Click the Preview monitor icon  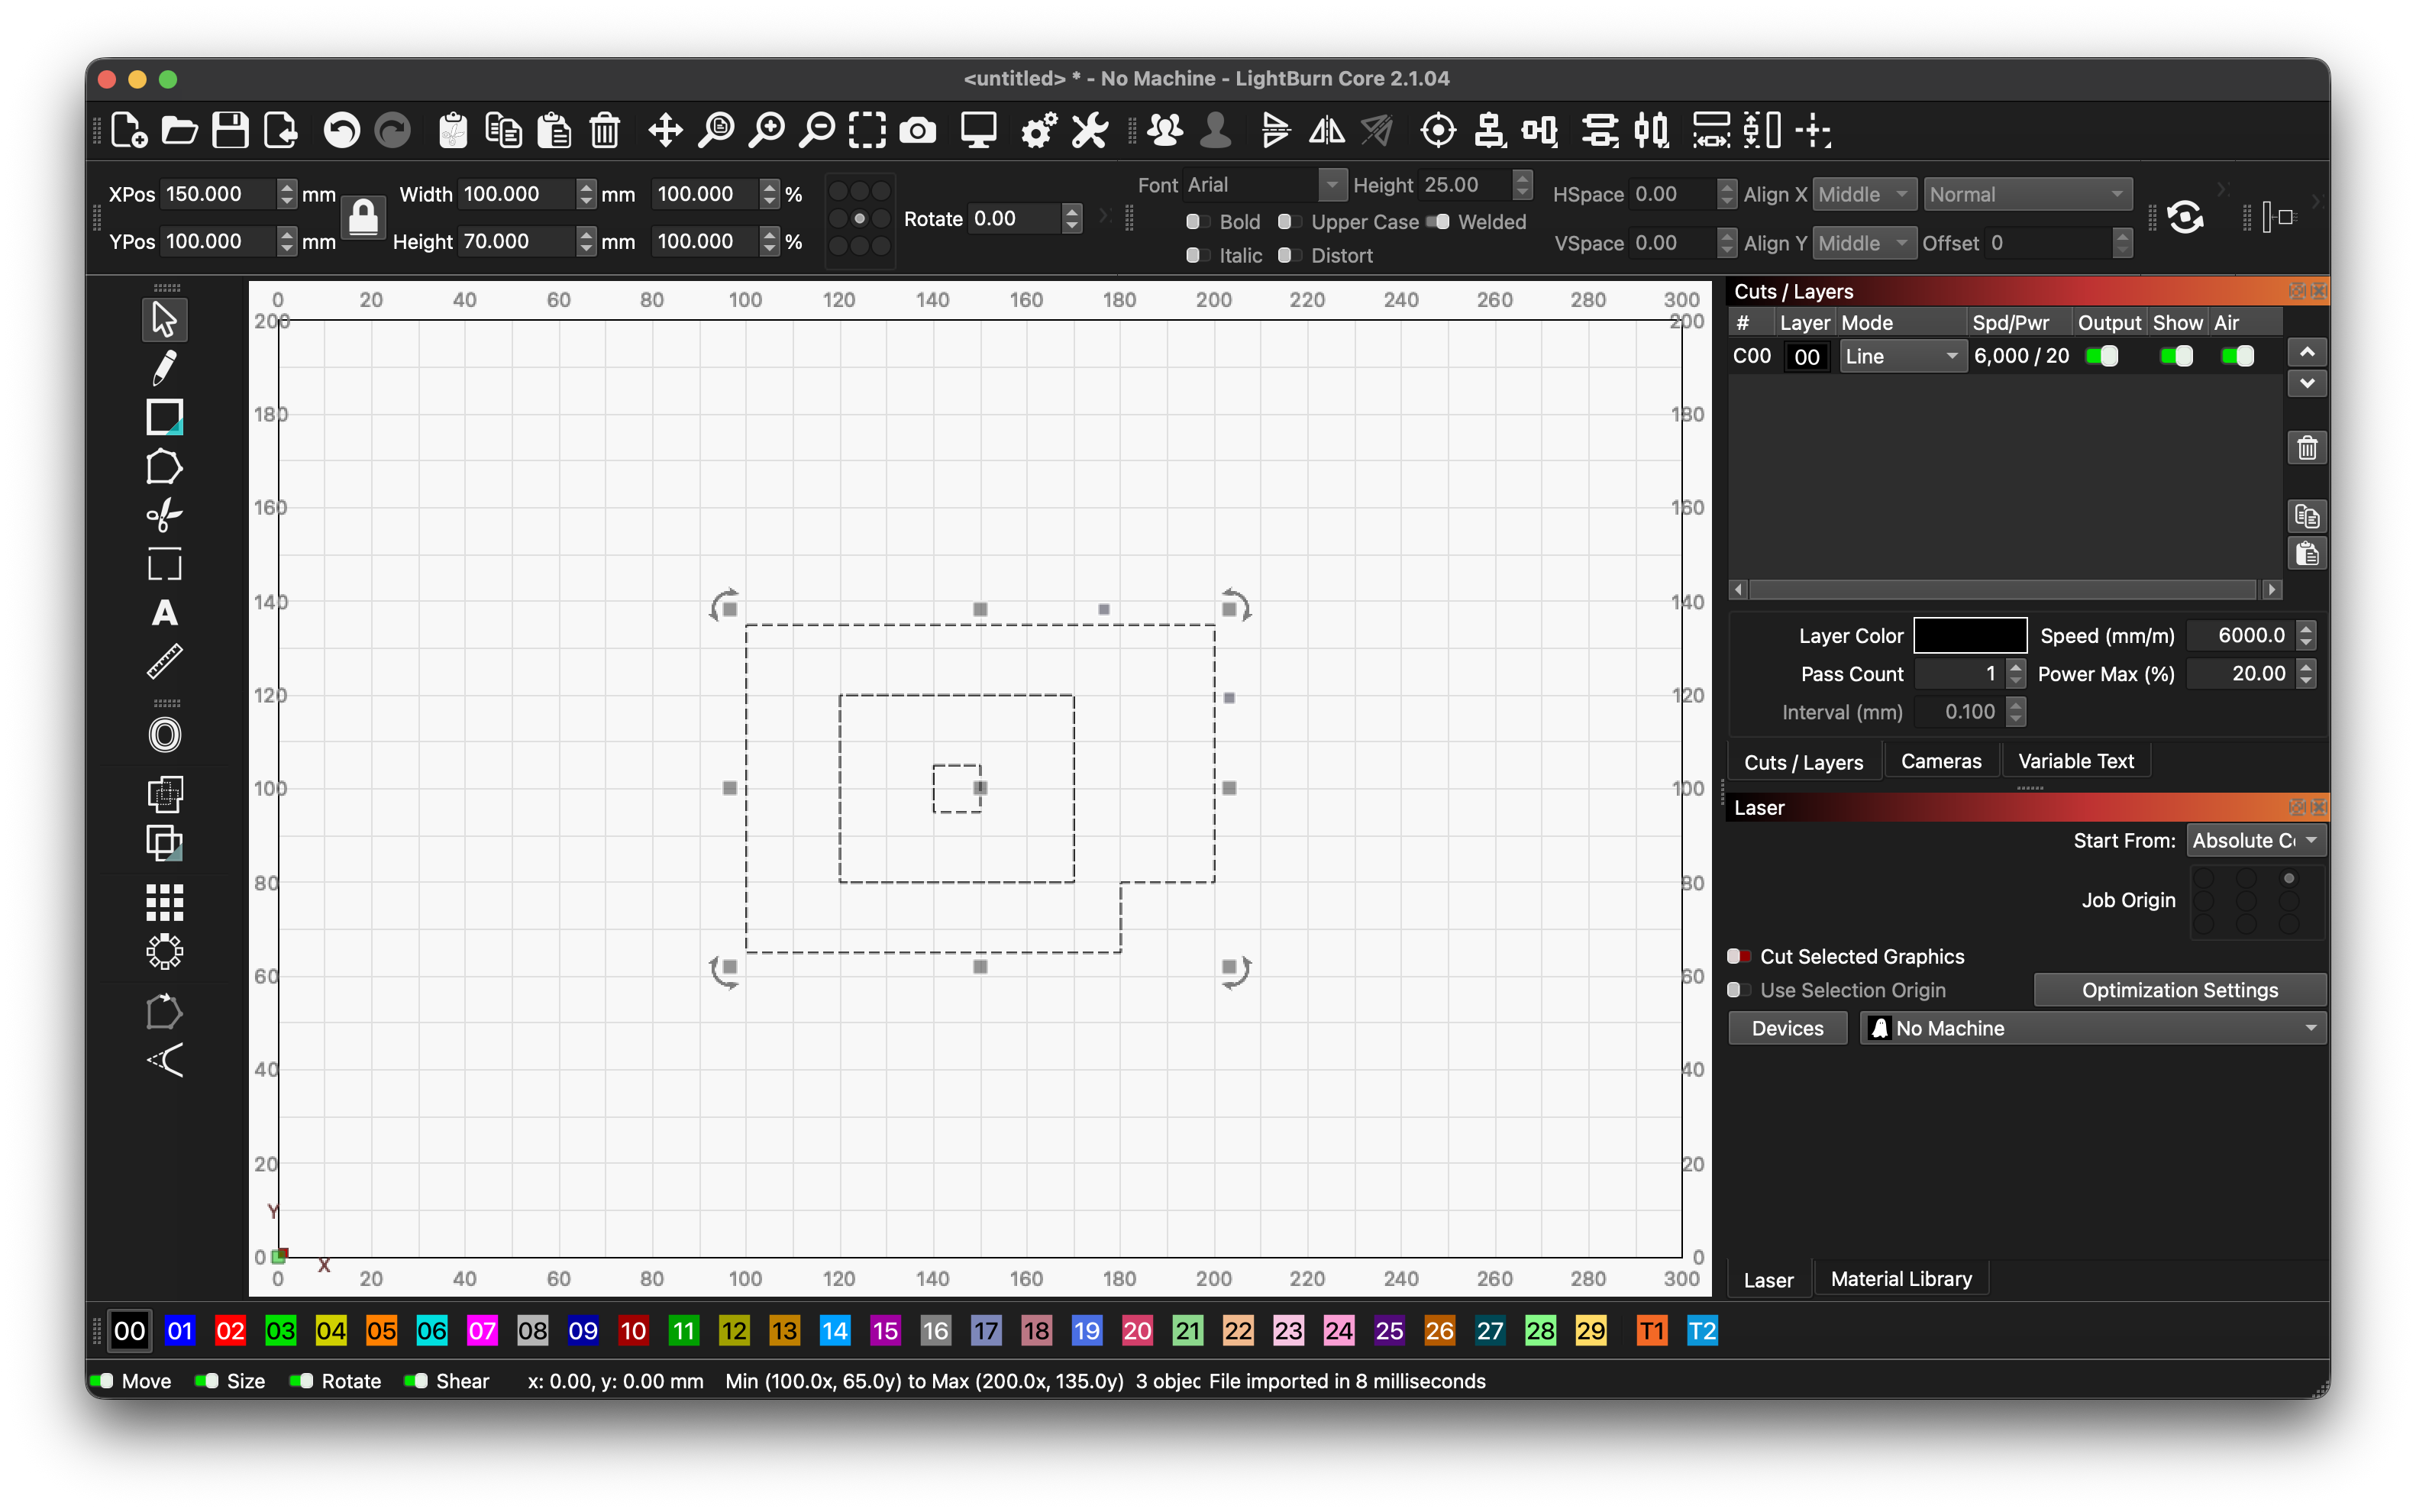[978, 130]
